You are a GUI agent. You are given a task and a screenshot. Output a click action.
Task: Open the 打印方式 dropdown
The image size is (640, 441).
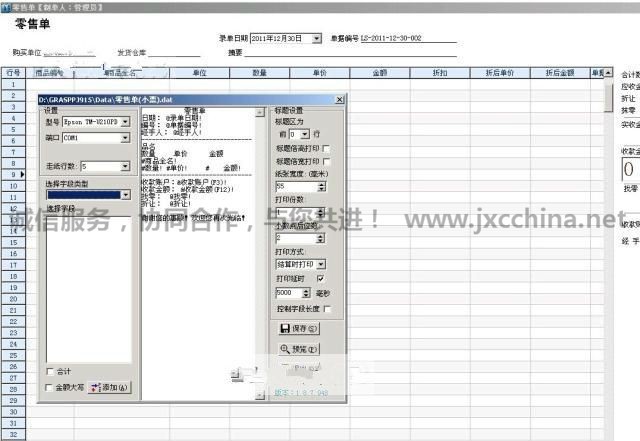coord(321,265)
